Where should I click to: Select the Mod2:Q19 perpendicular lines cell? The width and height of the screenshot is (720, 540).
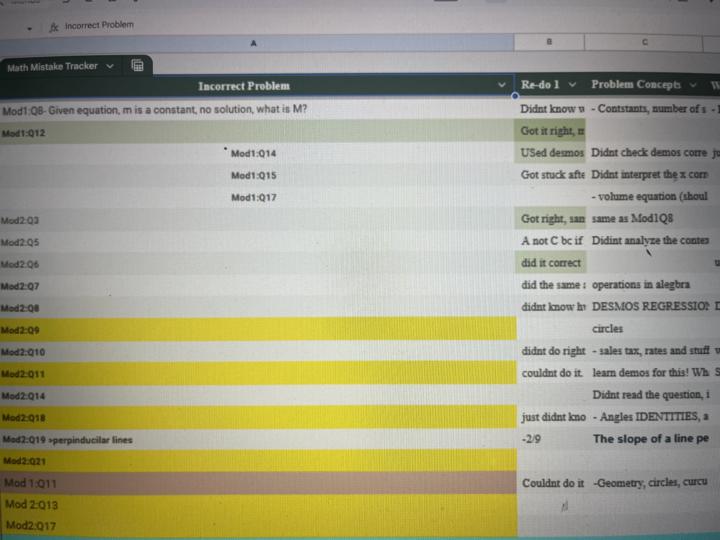tap(258, 439)
